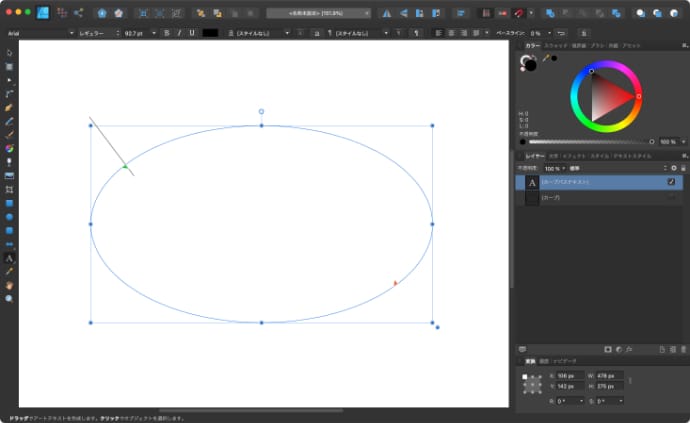The height and width of the screenshot is (423, 690).
Task: Activate the Zoom tool
Action: click(9, 298)
